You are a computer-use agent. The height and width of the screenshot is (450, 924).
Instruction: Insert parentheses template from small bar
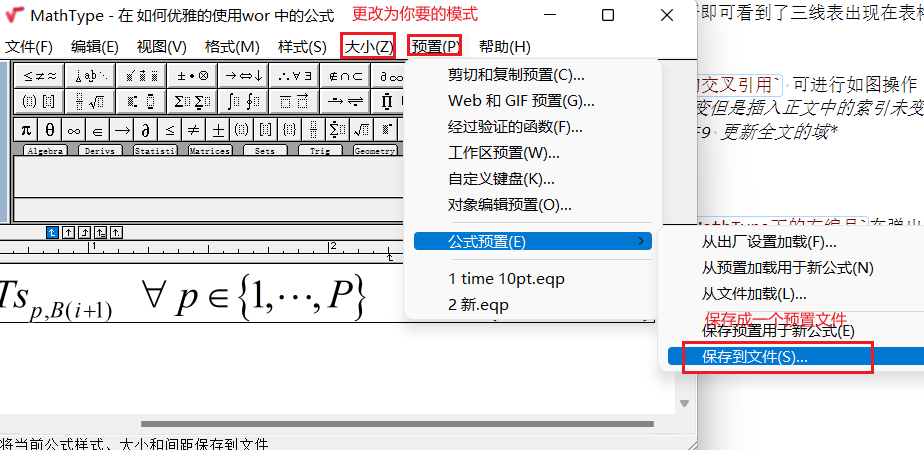(242, 130)
